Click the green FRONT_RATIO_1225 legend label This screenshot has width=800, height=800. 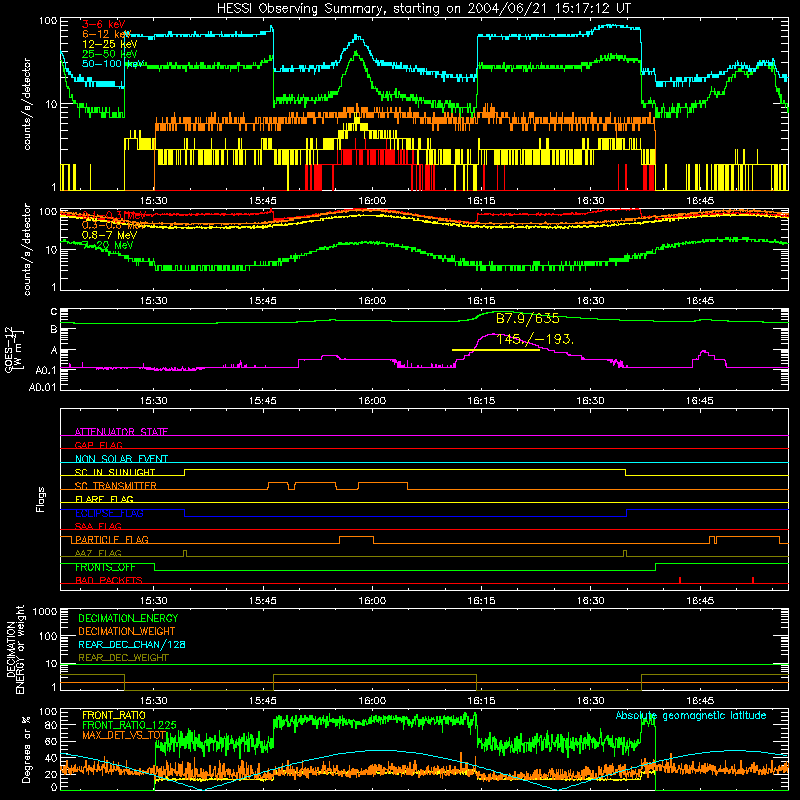pos(129,725)
